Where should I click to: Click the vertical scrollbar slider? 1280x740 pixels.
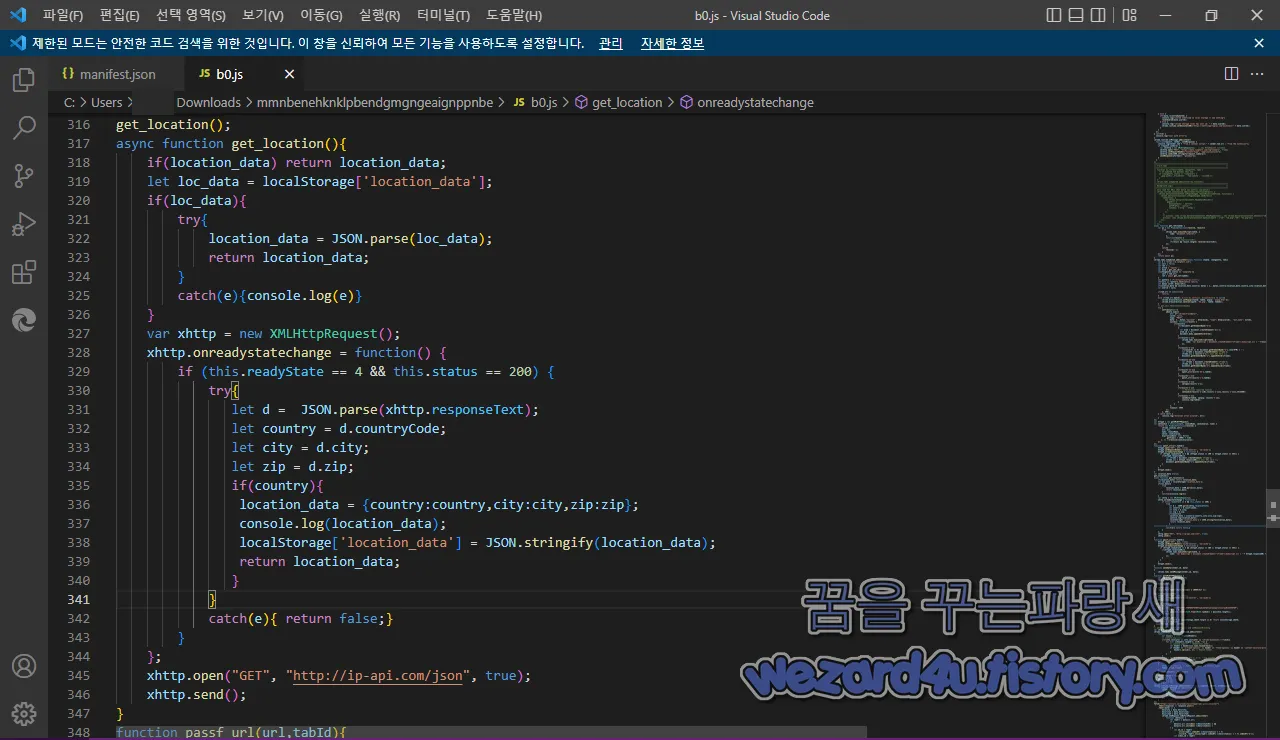(1272, 507)
